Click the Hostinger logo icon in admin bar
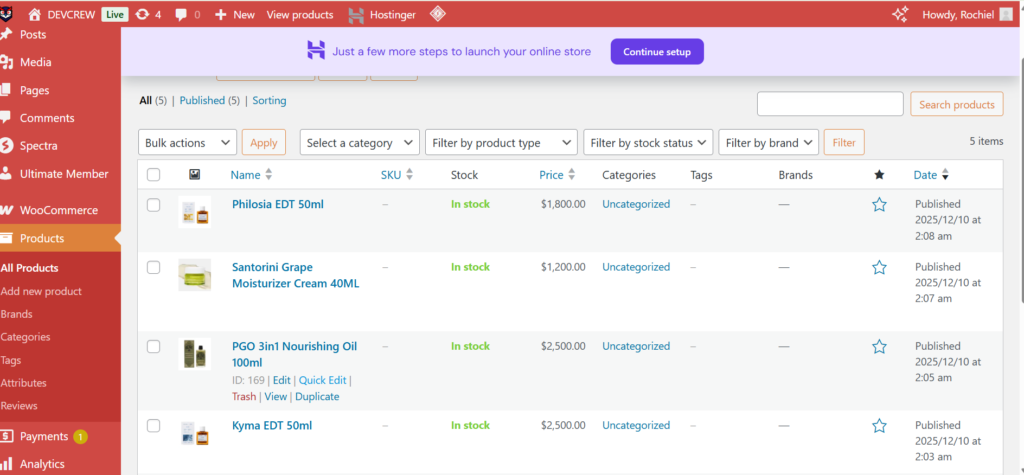This screenshot has width=1024, height=475. point(356,15)
